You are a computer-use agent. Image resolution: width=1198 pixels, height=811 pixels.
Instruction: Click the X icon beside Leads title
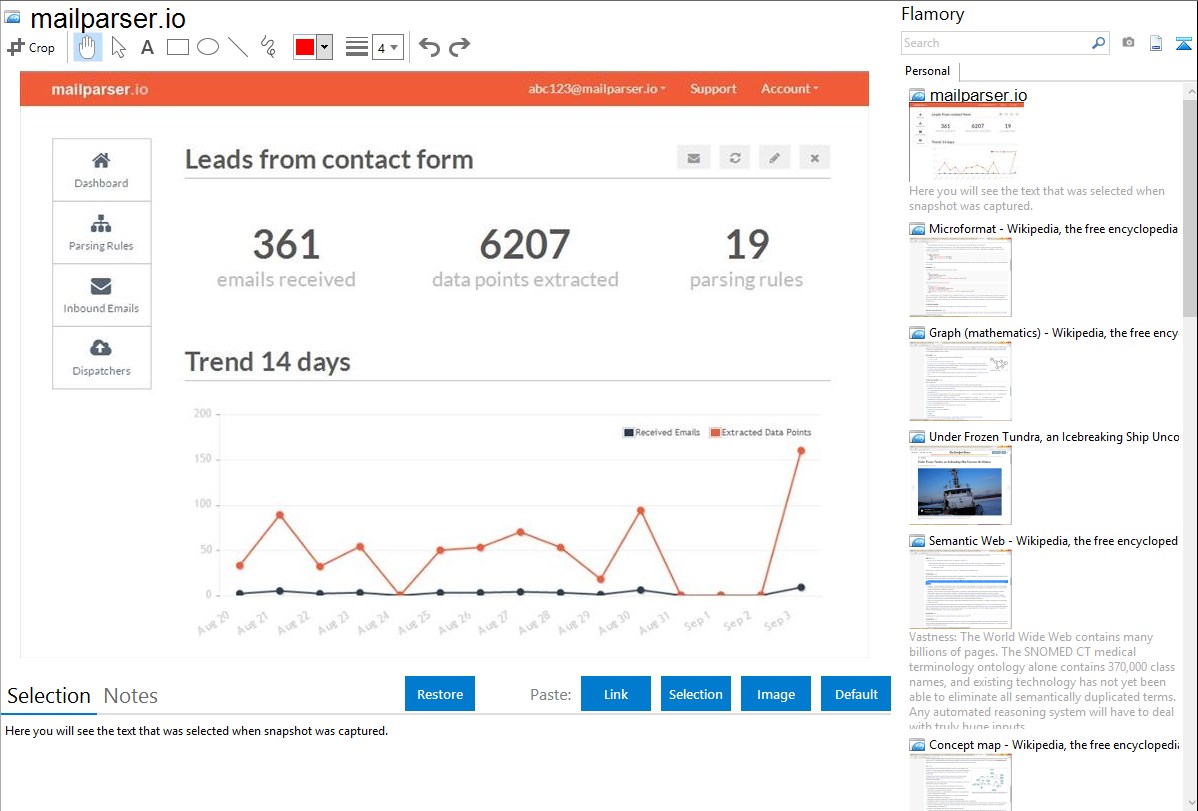pyautogui.click(x=814, y=158)
